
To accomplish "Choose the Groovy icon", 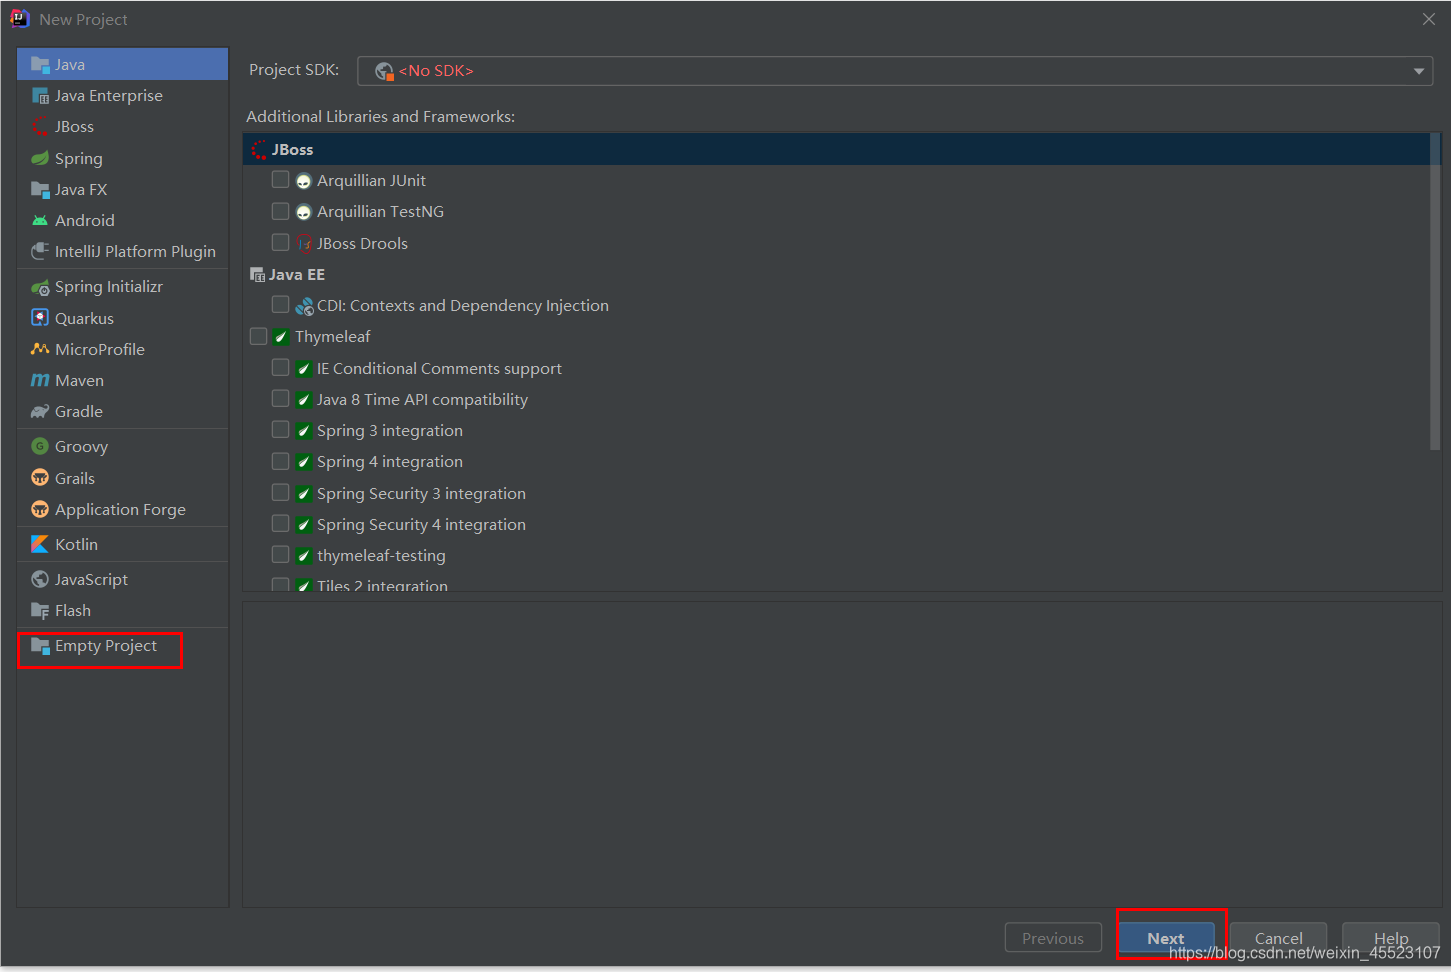I will (40, 446).
